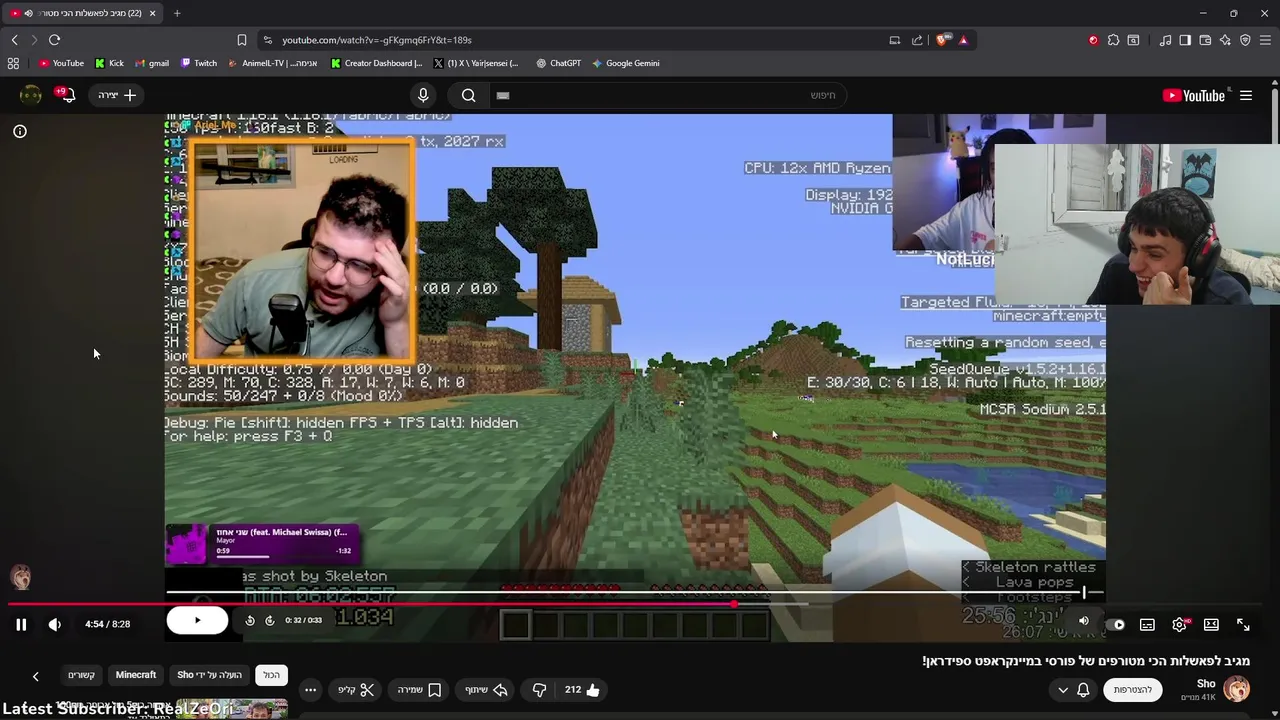Open a new browser tab
Image resolution: width=1280 pixels, height=720 pixels.
177,13
